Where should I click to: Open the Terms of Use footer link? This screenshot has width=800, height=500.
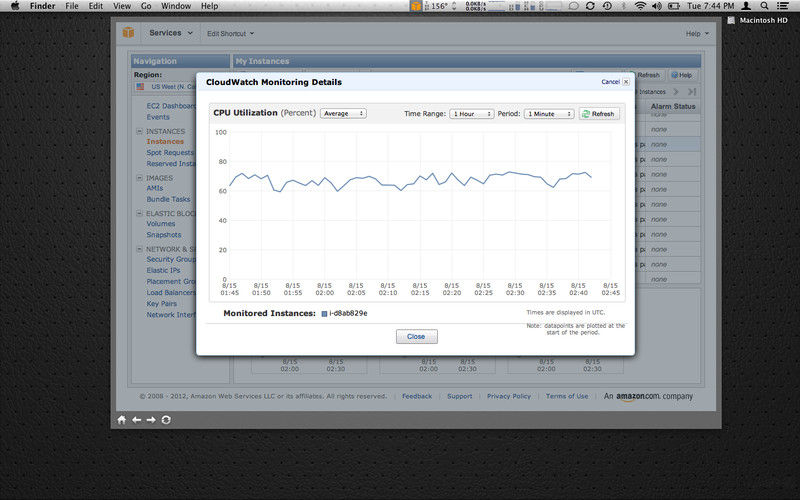tap(567, 396)
